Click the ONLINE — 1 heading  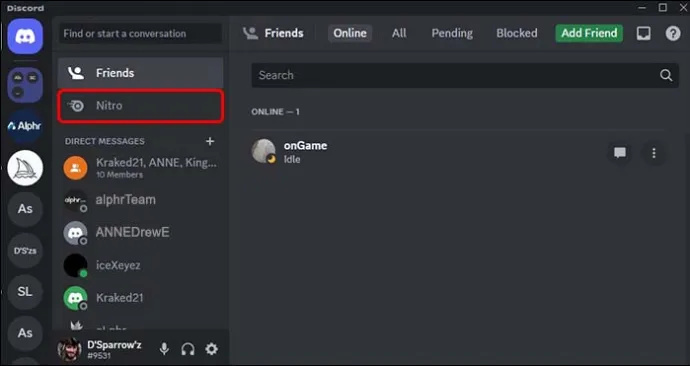coord(275,112)
